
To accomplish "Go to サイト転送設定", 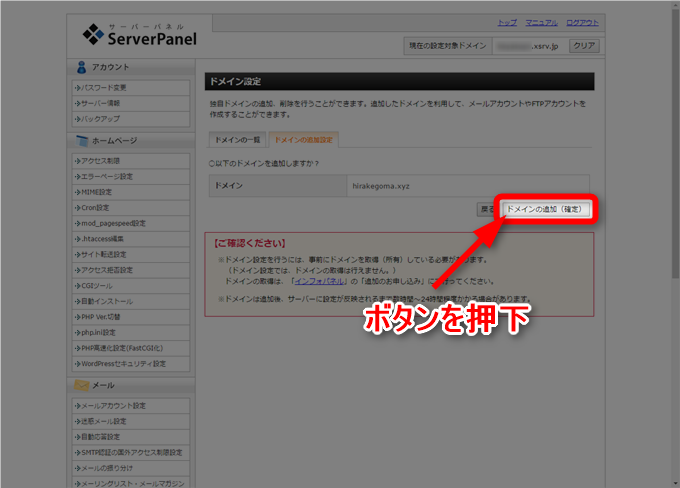I will click(131, 255).
